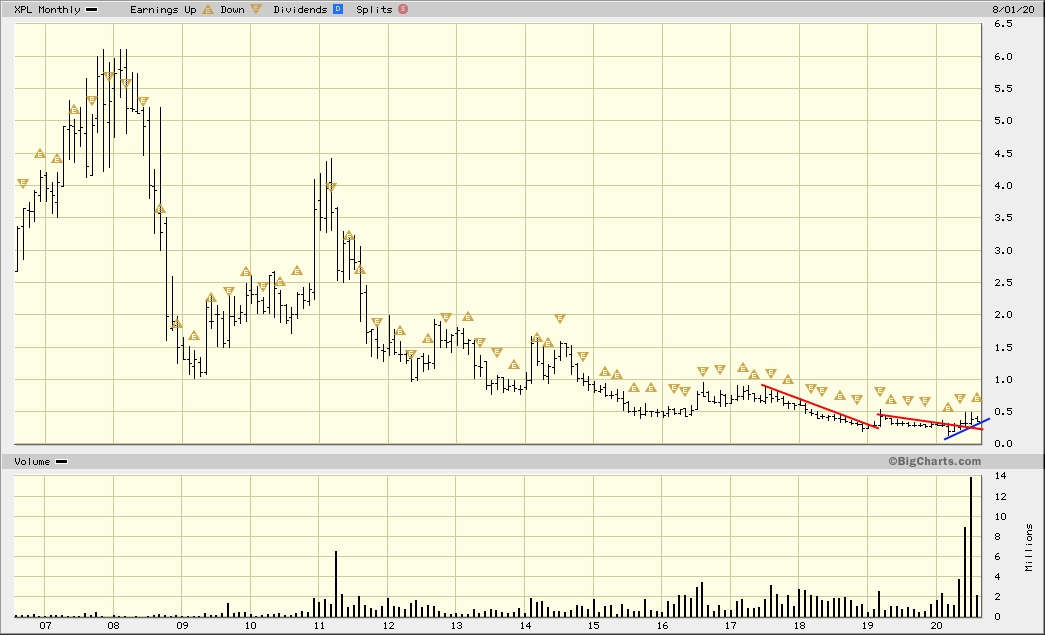Click the 20 year label on time axis
Image resolution: width=1045 pixels, height=635 pixels.
(937, 626)
